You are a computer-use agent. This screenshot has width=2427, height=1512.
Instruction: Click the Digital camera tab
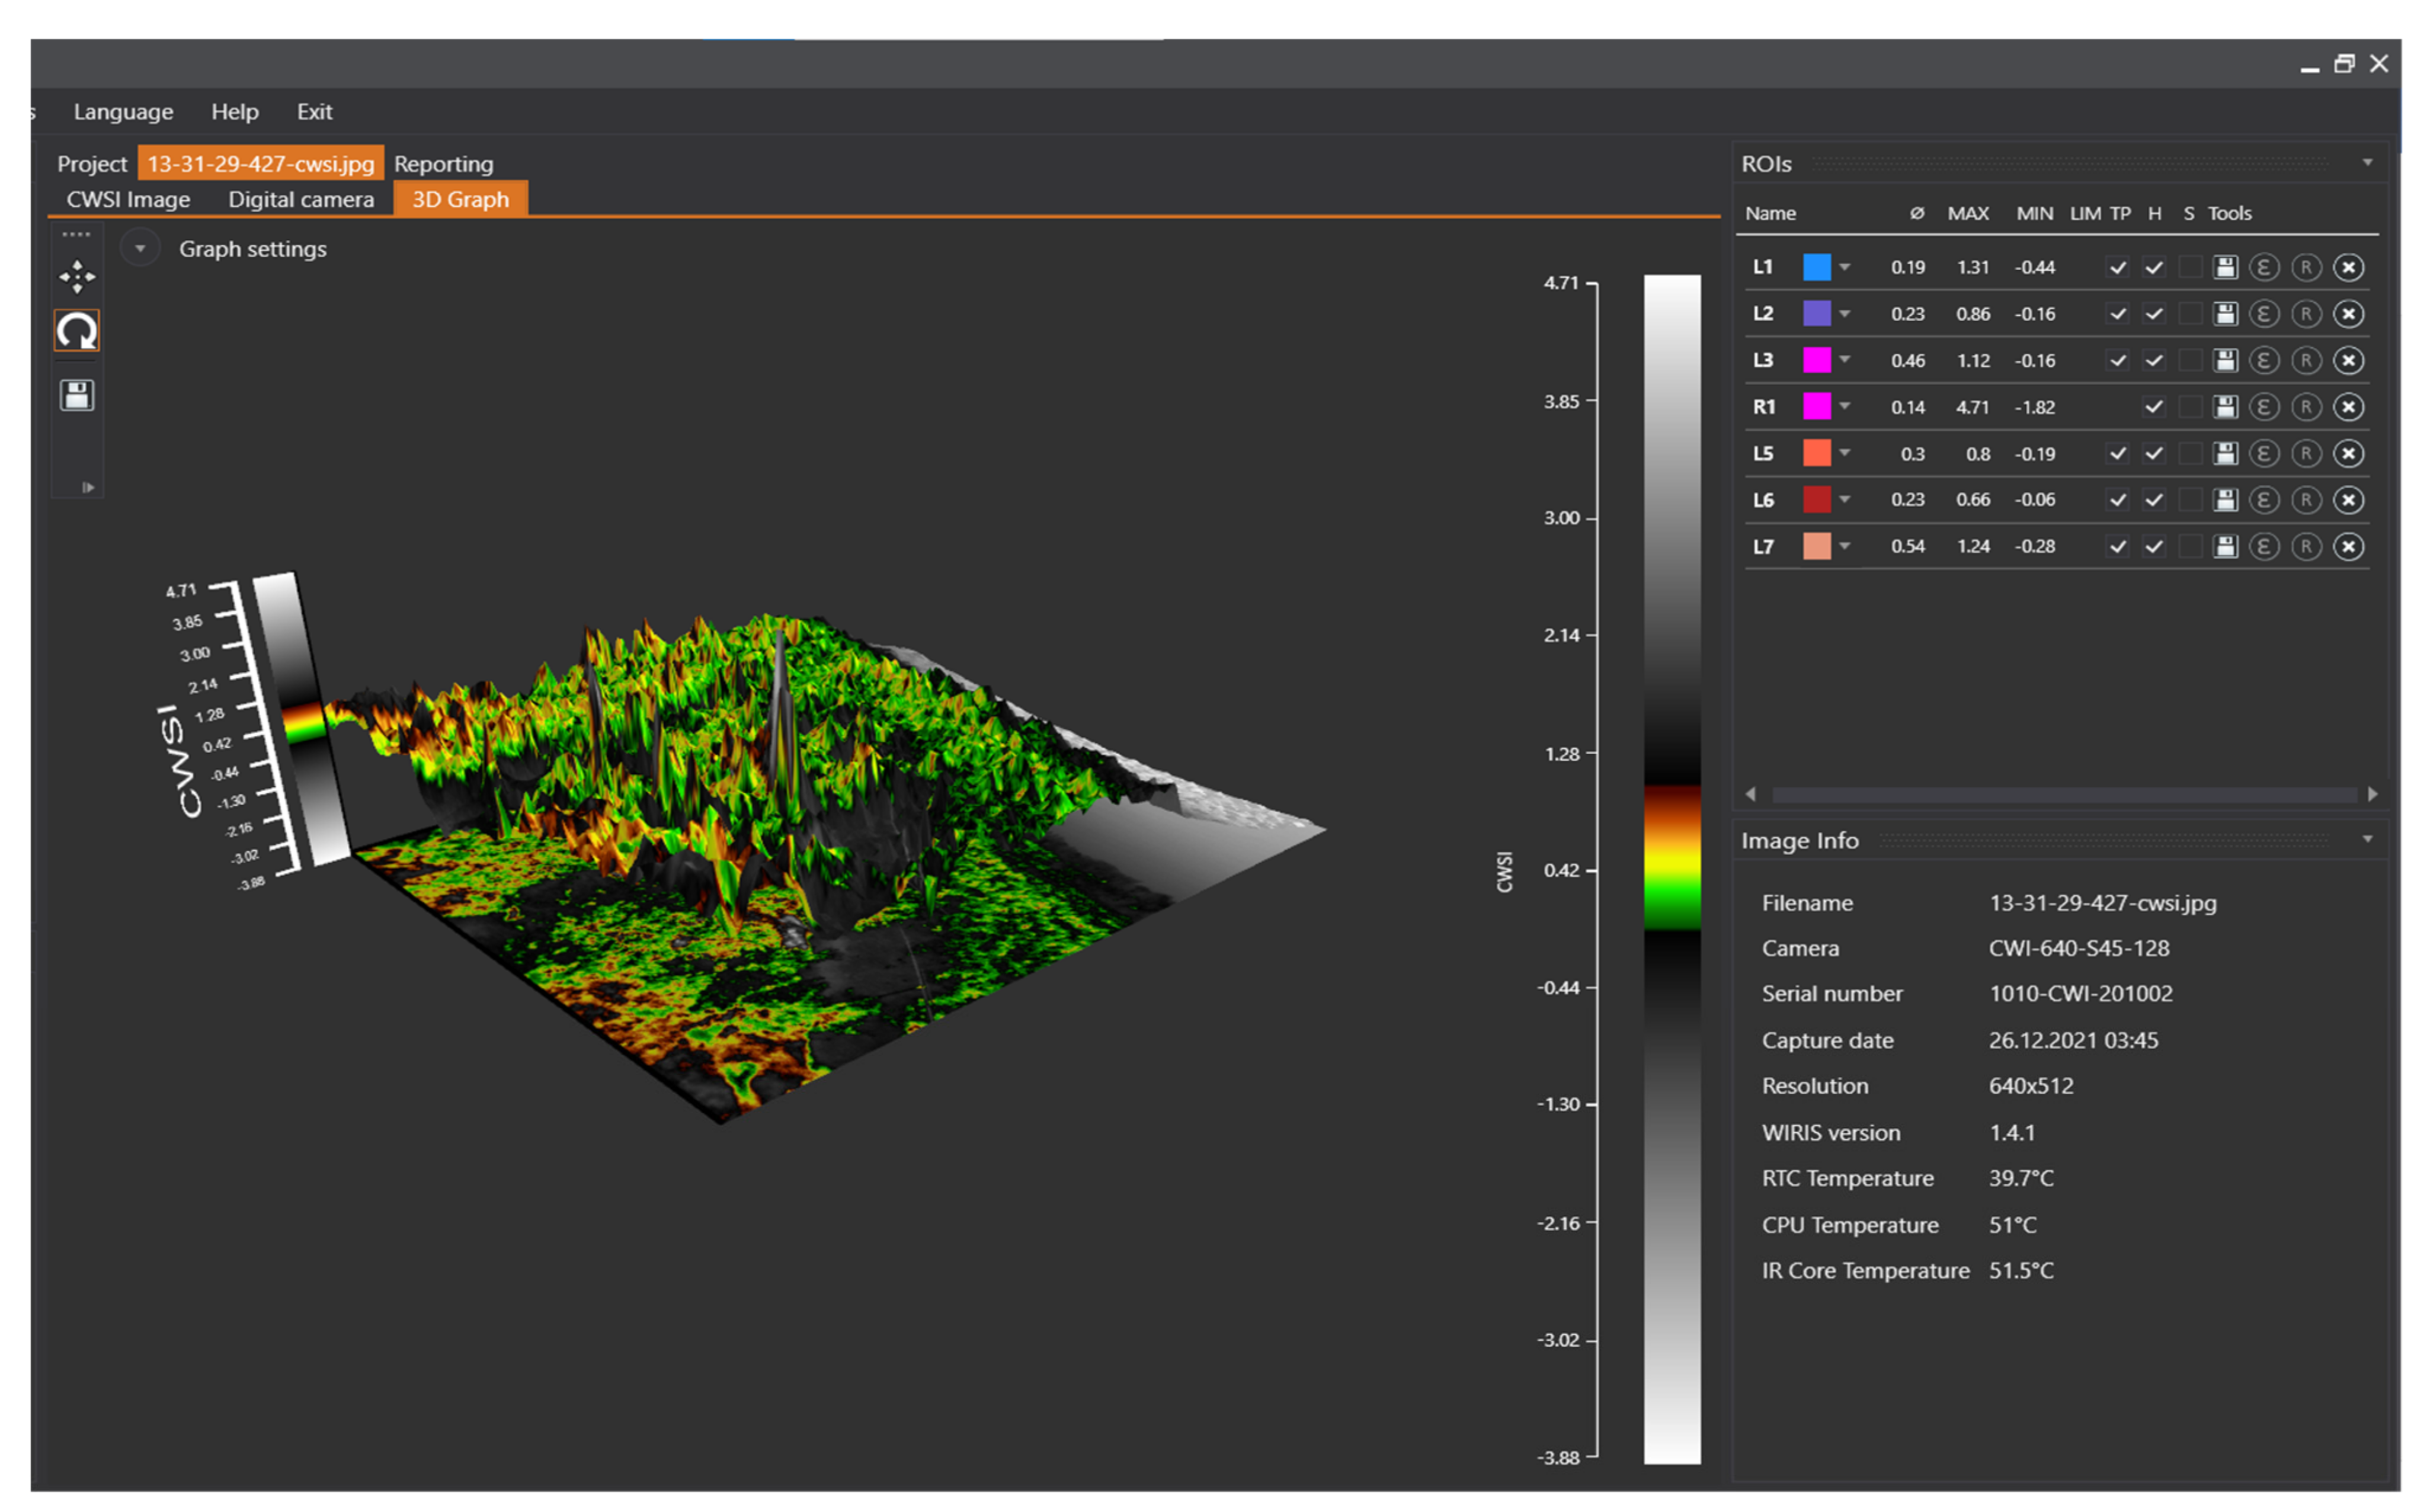[x=301, y=199]
